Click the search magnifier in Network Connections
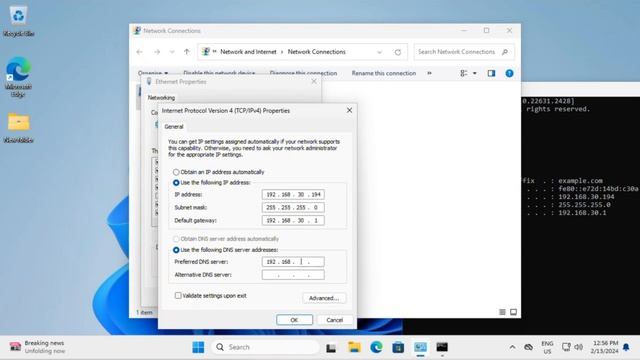The height and width of the screenshot is (360, 640). pos(505,52)
